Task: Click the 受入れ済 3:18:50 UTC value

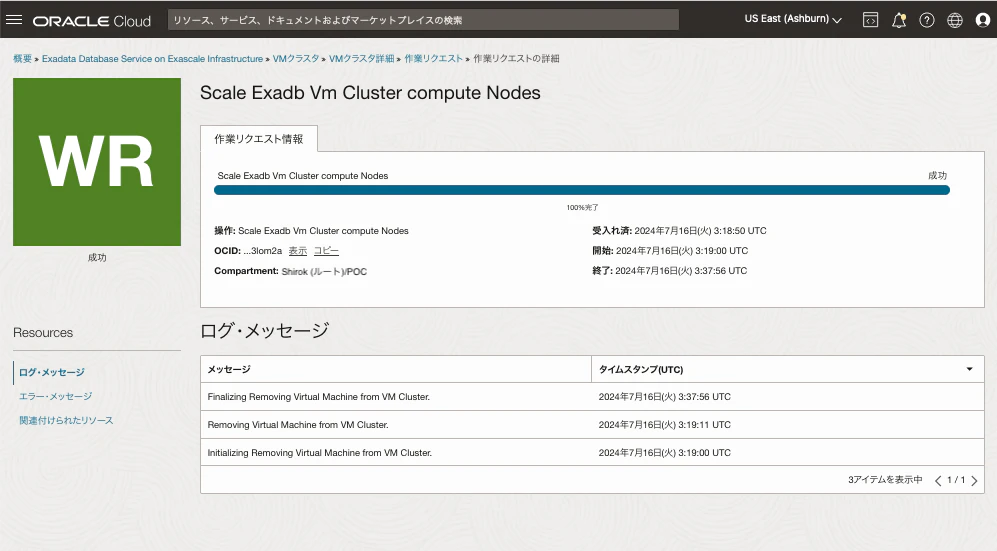Action: (x=700, y=231)
